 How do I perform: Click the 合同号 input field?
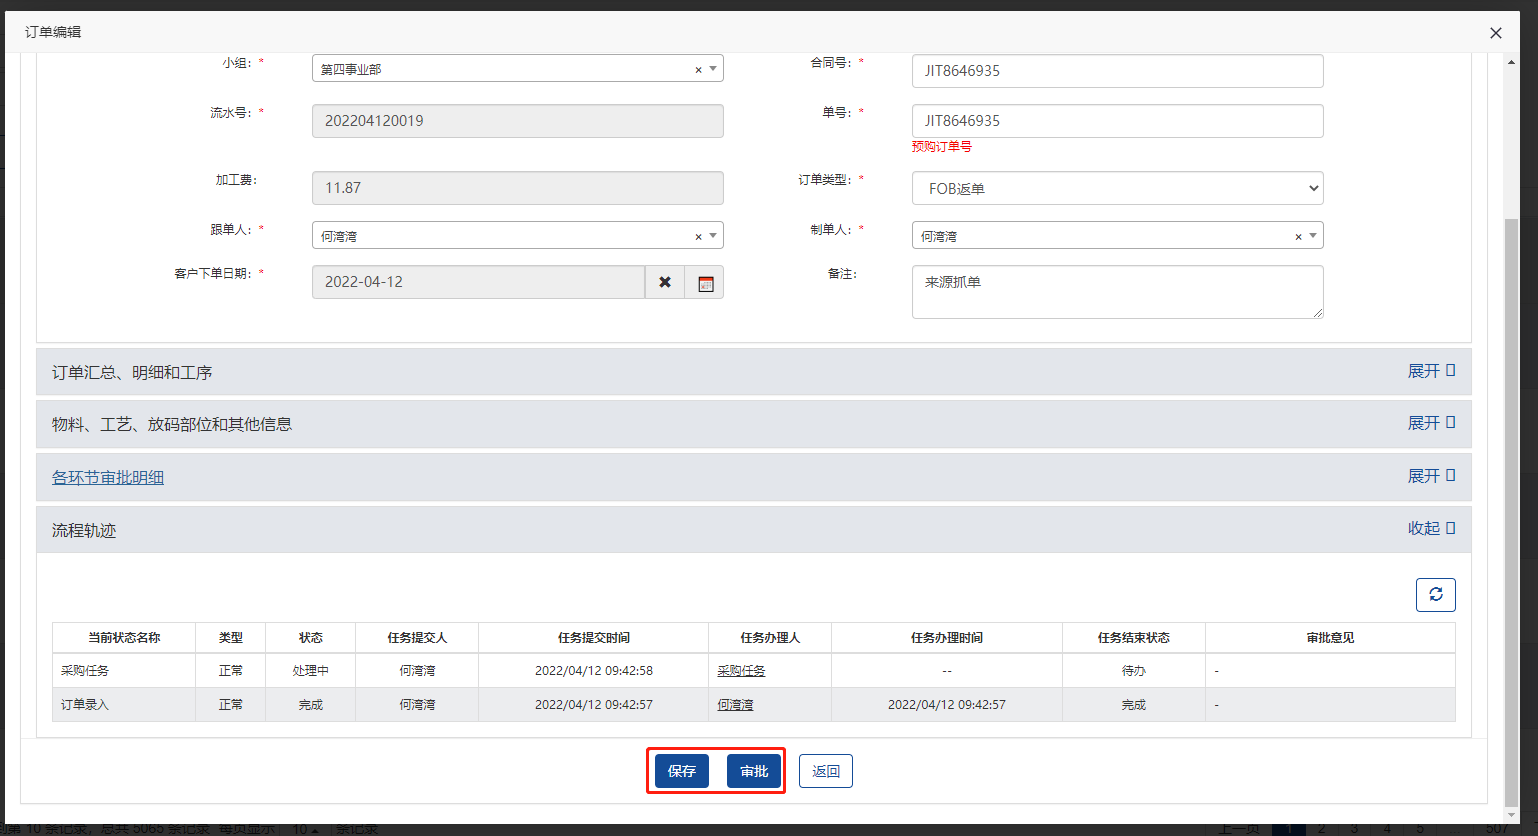(1117, 71)
